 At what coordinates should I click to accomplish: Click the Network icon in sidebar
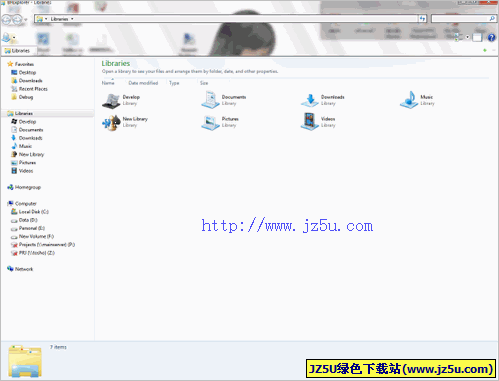[x=10, y=269]
